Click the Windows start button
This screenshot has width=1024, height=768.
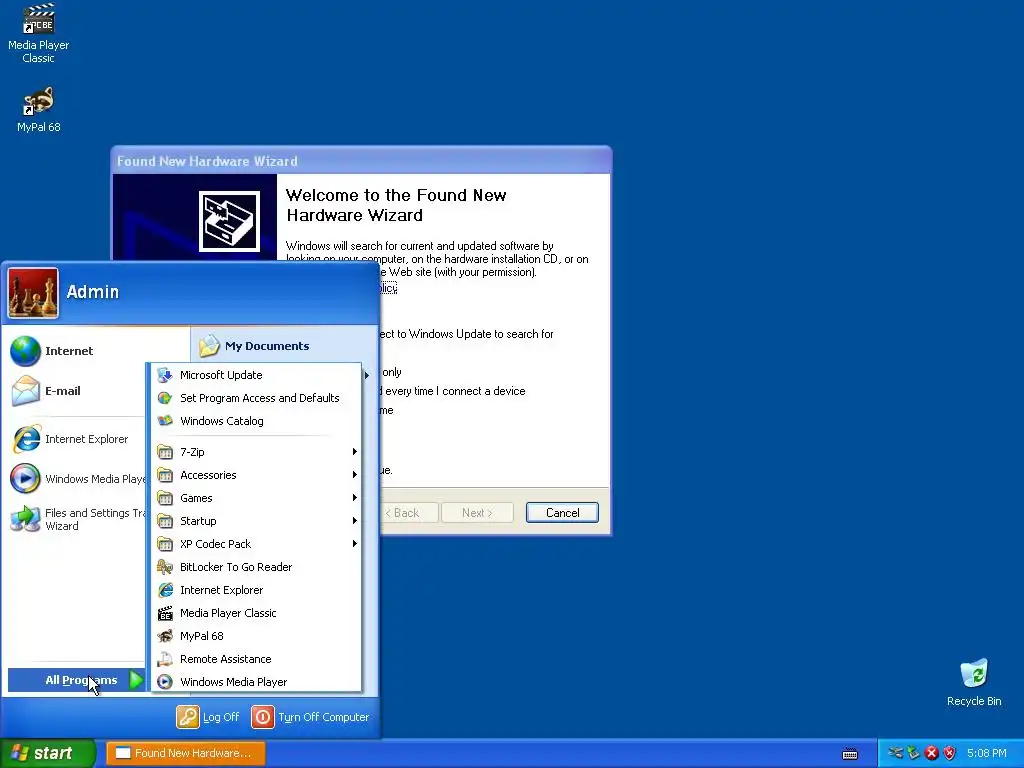click(48, 753)
